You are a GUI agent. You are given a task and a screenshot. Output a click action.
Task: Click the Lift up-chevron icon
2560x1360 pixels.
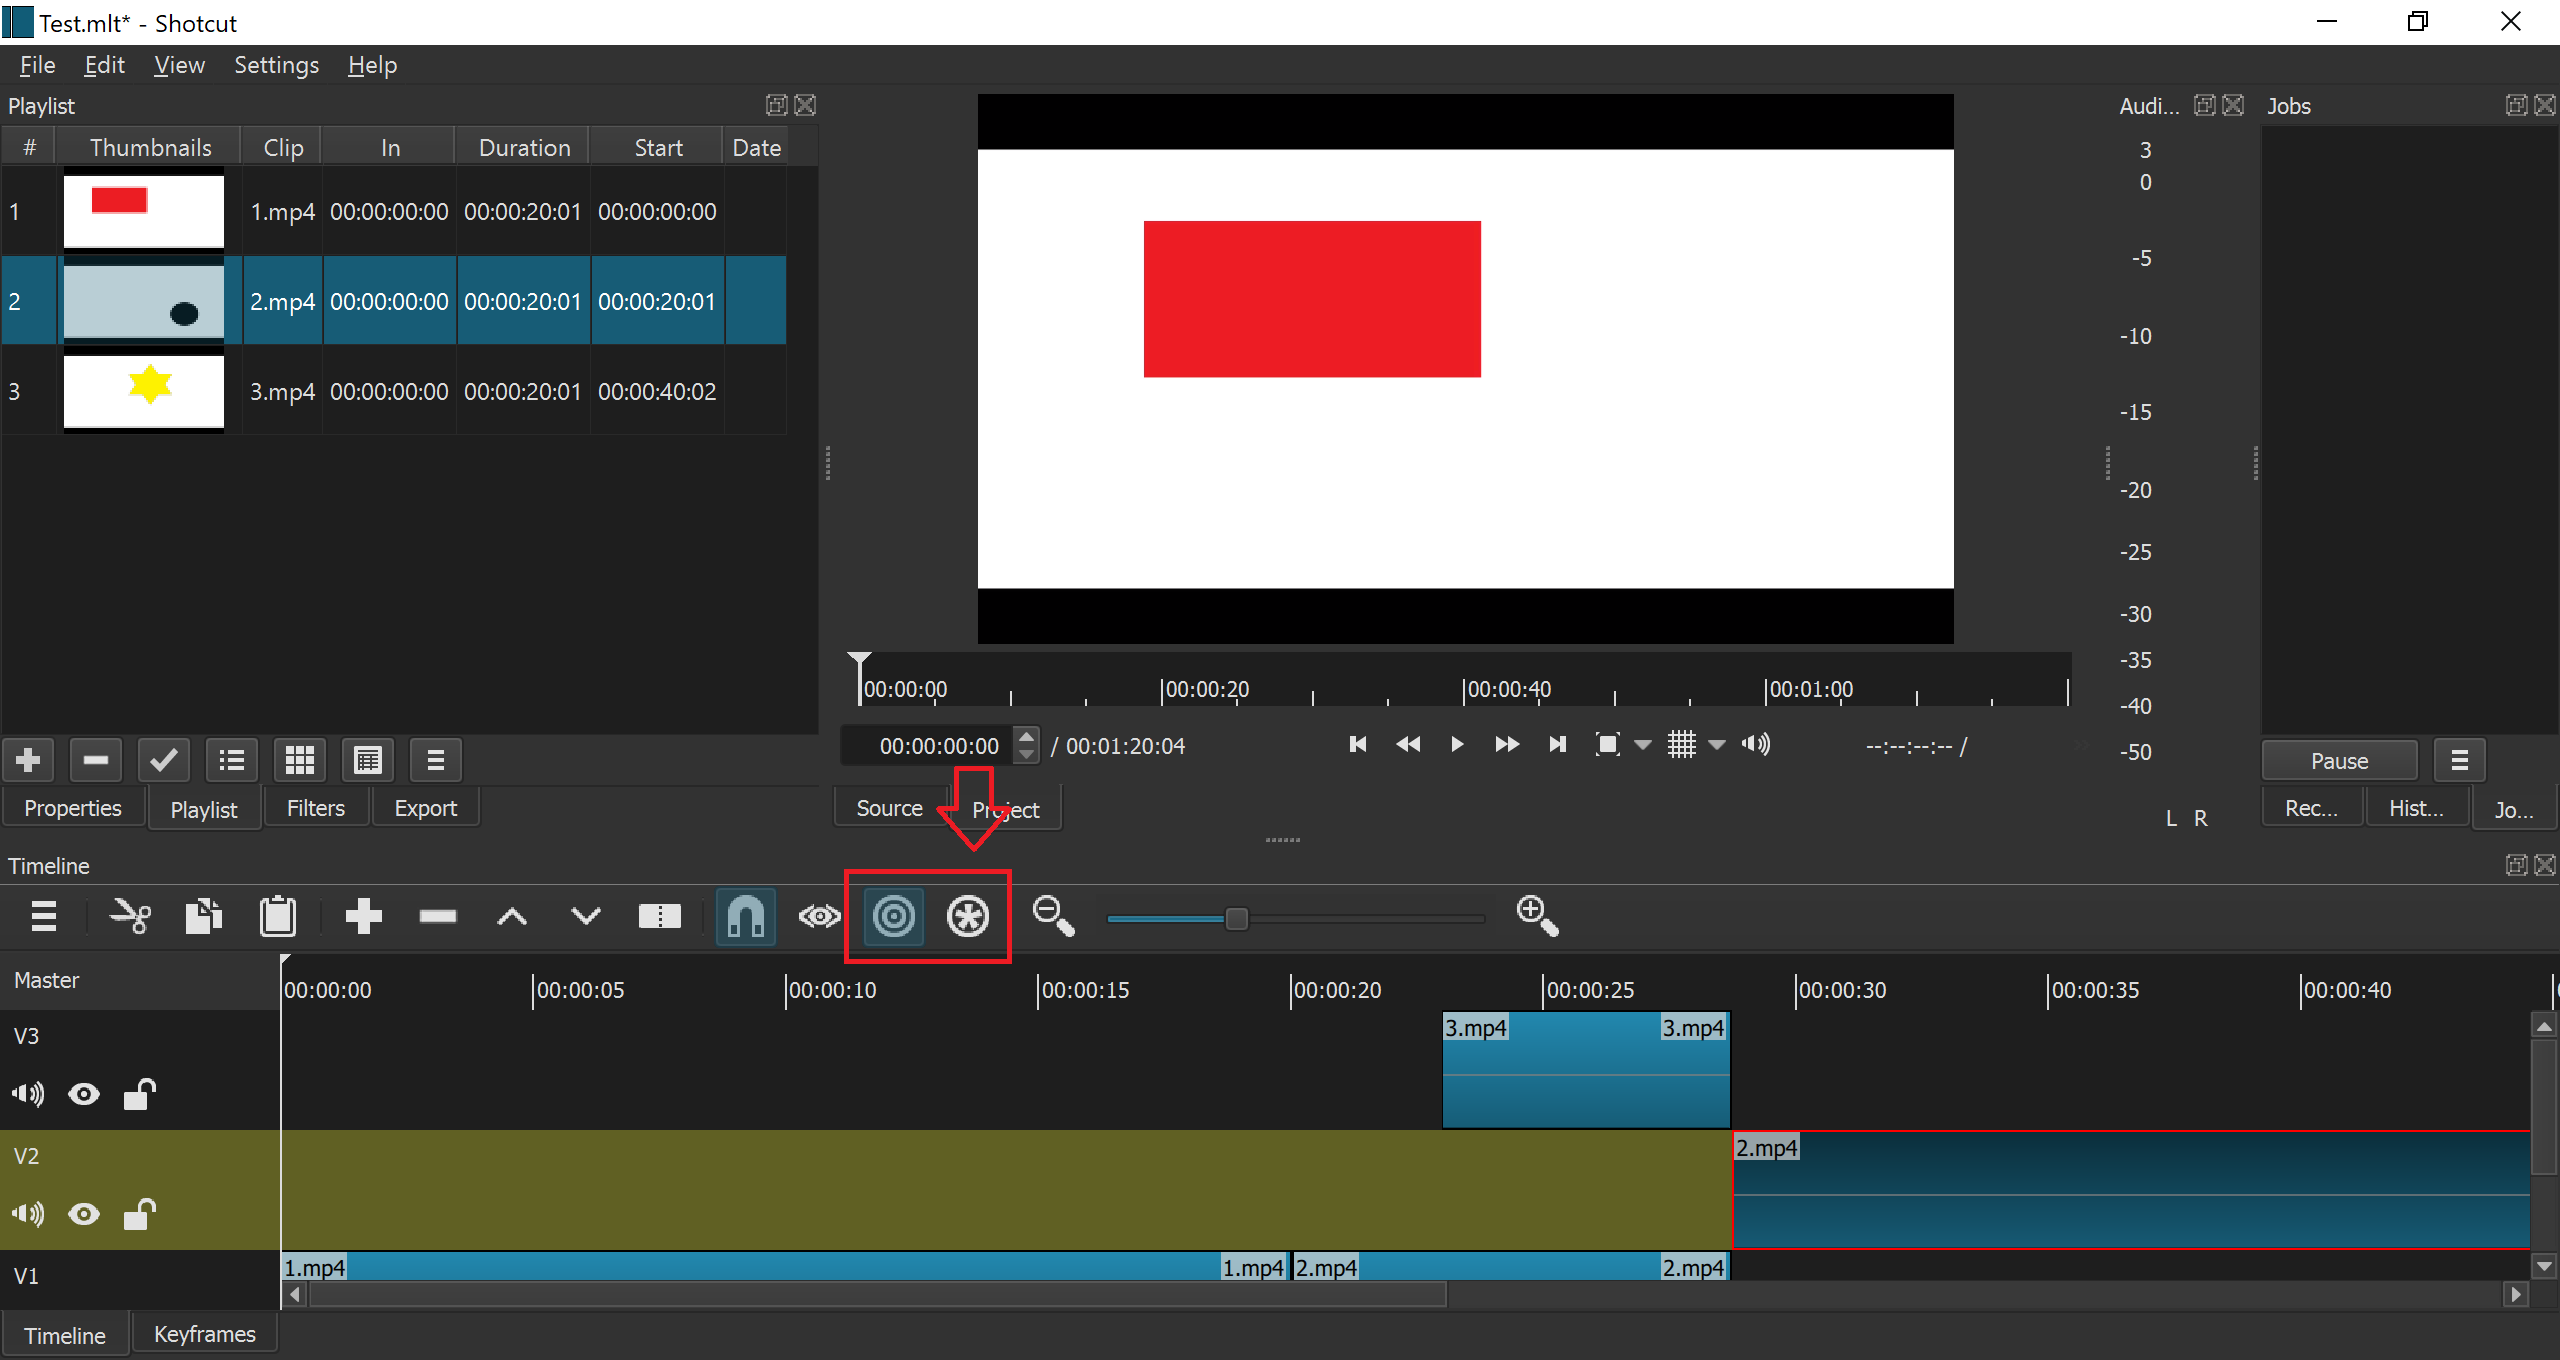tap(512, 916)
